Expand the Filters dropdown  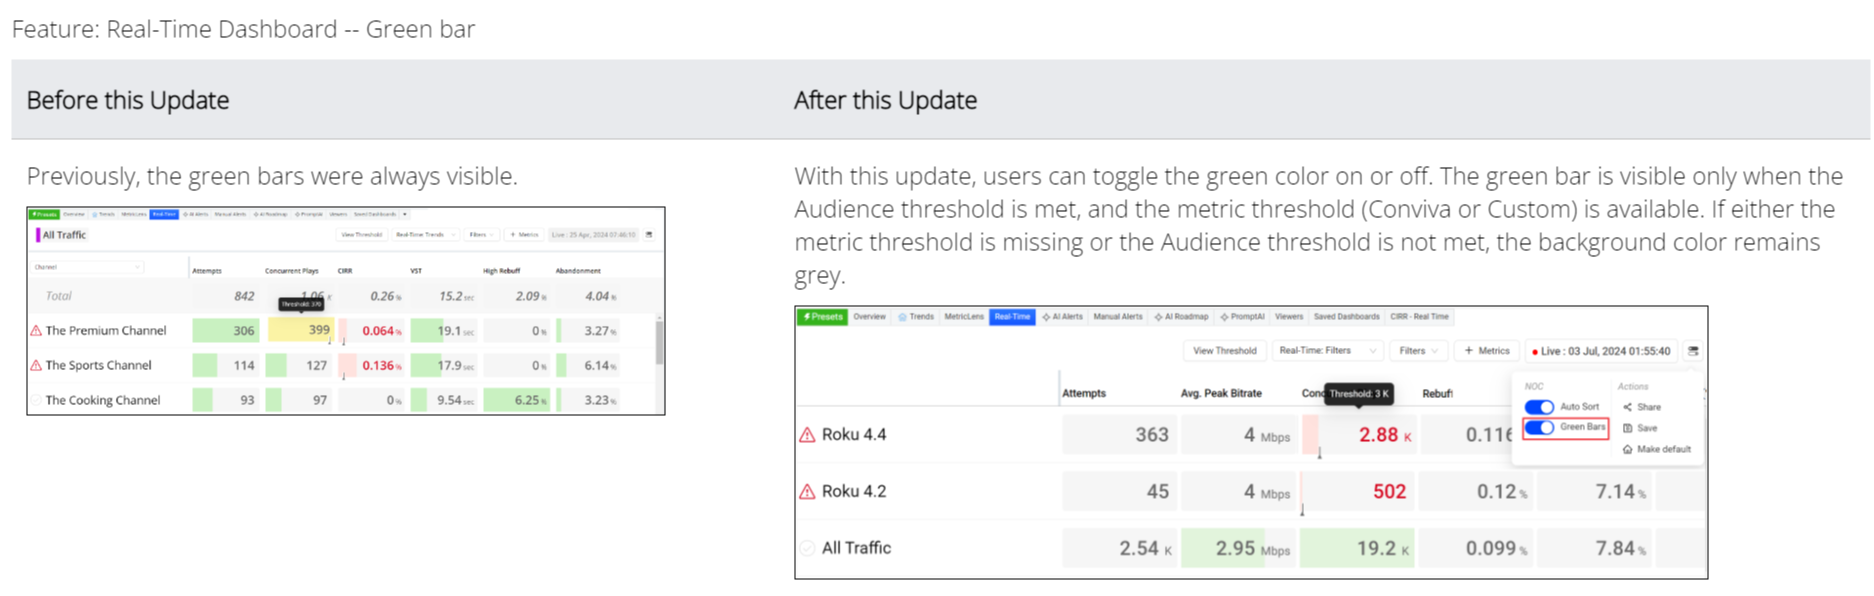pyautogui.click(x=1419, y=351)
